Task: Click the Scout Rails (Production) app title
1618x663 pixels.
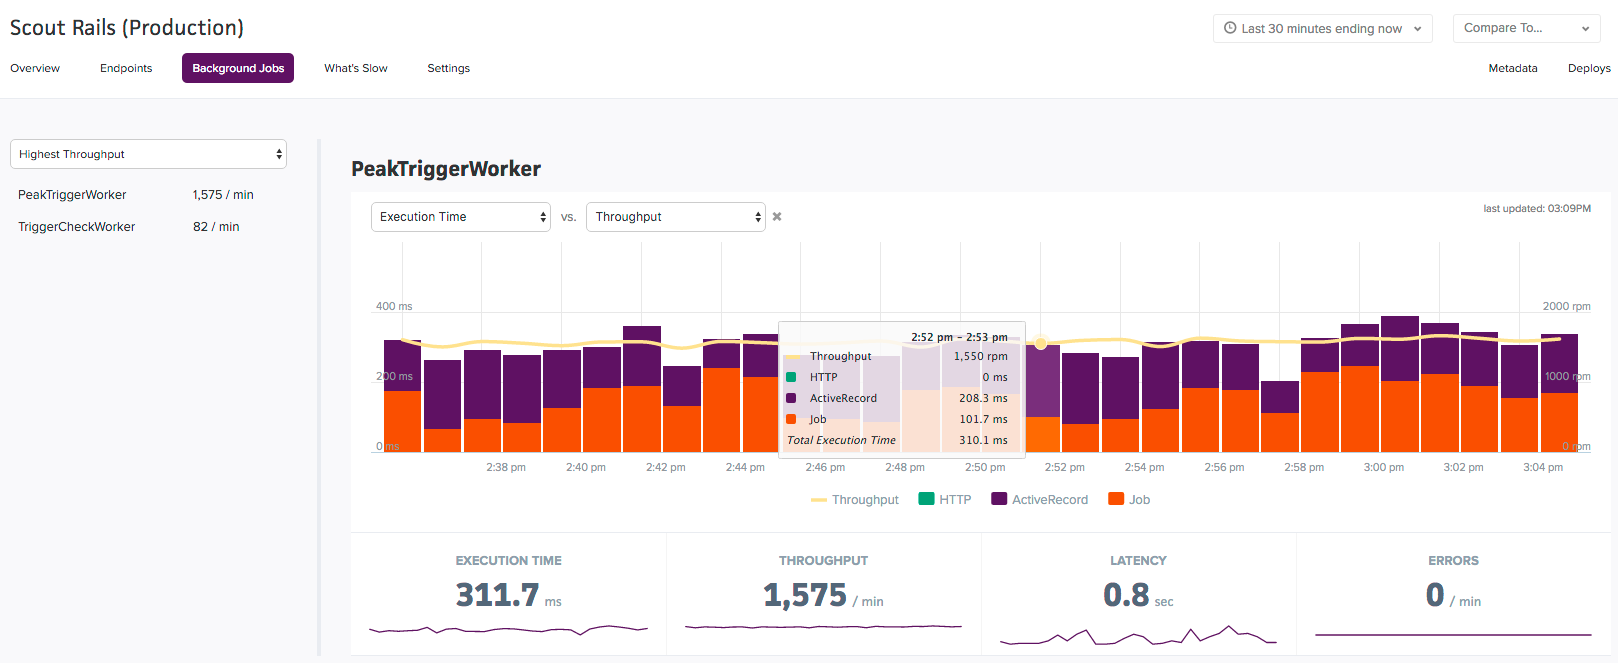Action: pos(127,28)
